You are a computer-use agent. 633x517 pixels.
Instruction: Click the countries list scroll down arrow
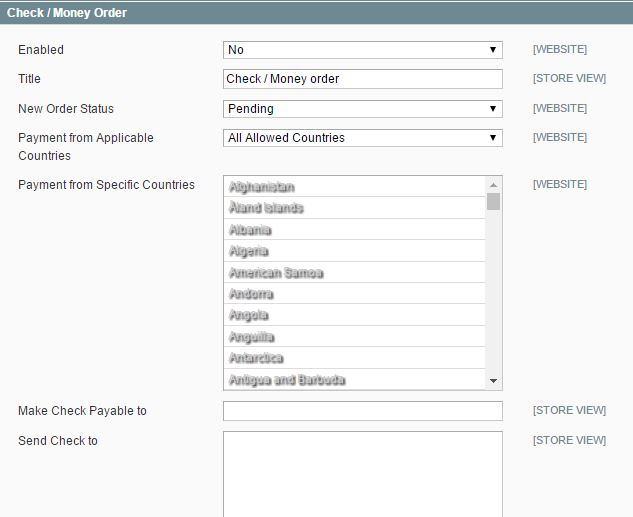pyautogui.click(x=493, y=381)
